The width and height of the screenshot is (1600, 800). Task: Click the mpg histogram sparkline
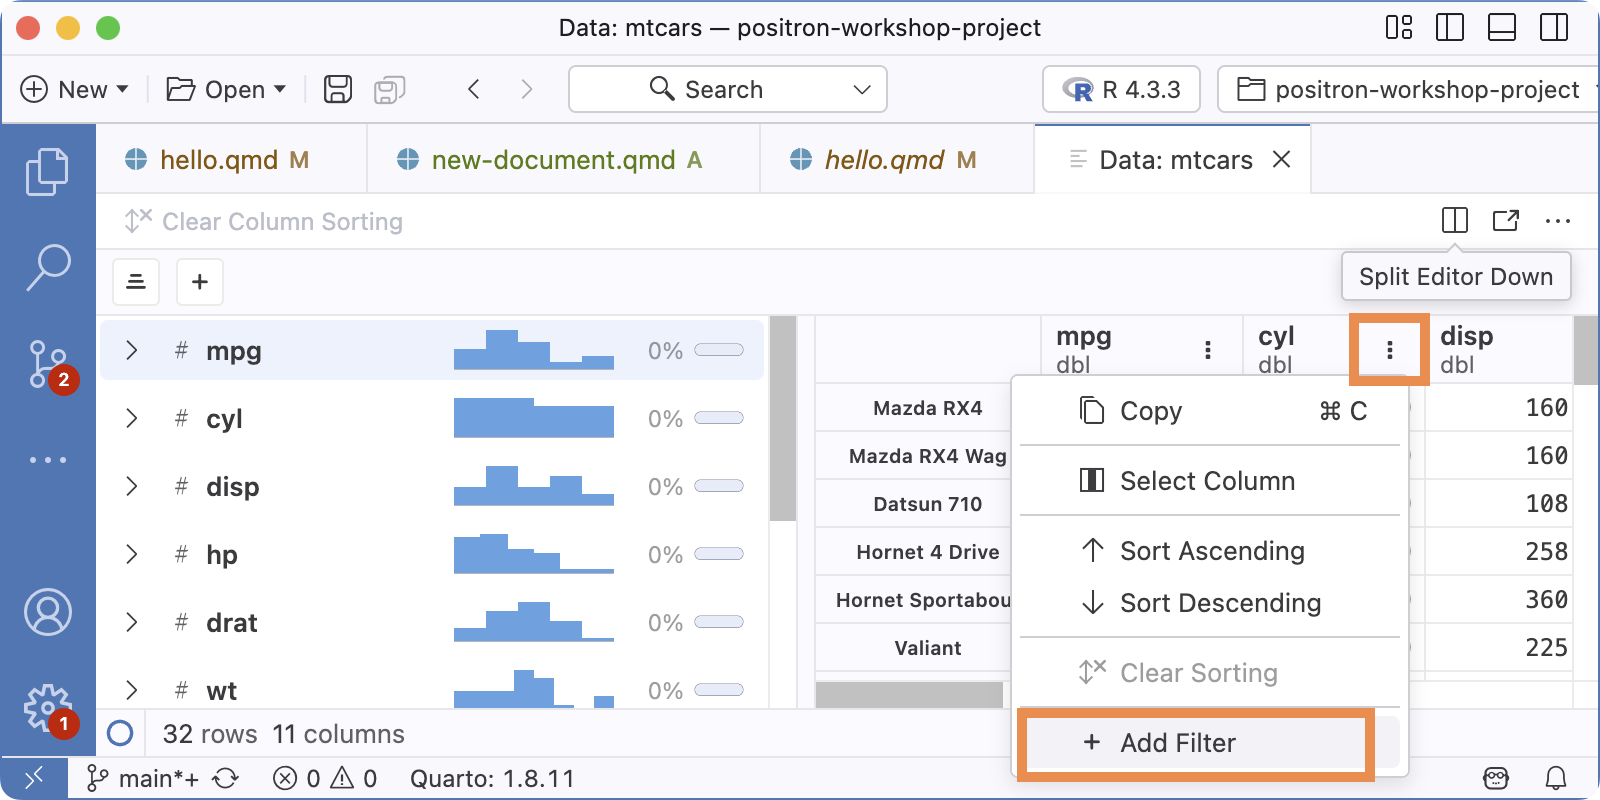534,350
